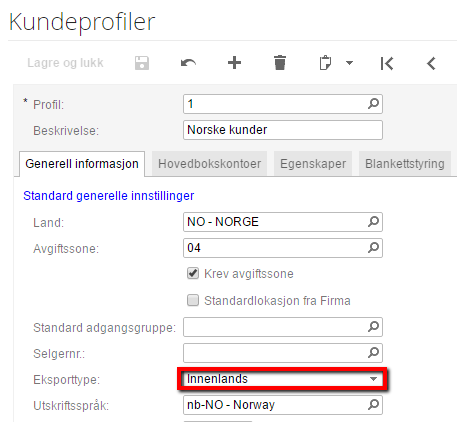Click the save disk icon
Image resolution: width=457 pixels, height=422 pixels.
coord(142,63)
